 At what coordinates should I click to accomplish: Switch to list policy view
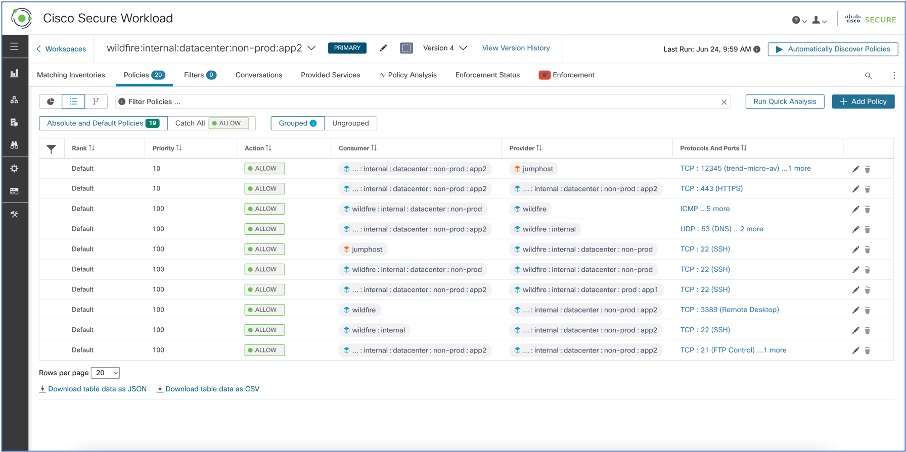click(x=73, y=101)
